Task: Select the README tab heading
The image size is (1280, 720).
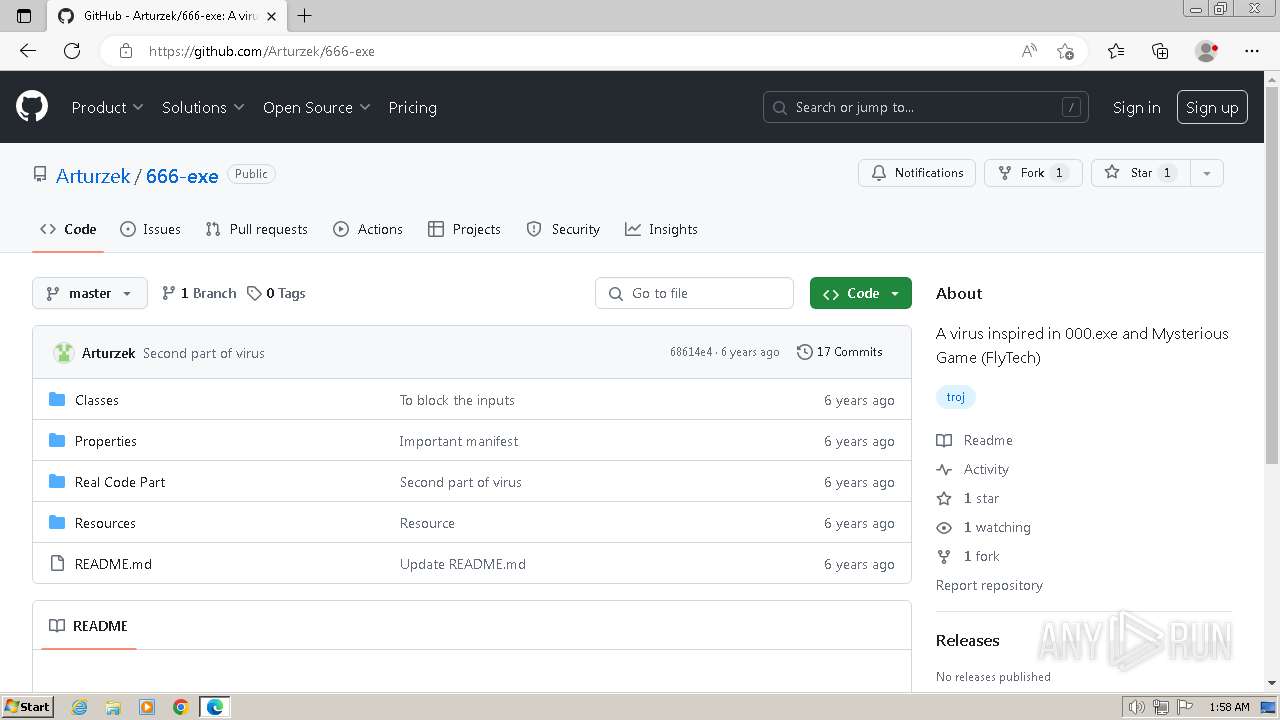Action: 89,626
